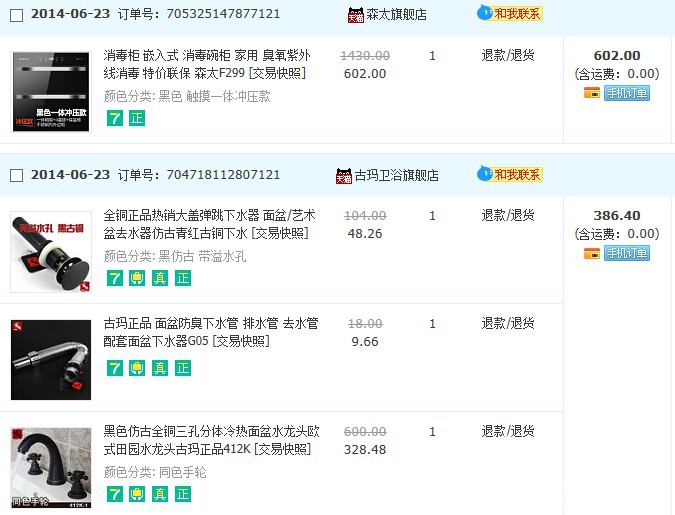Click the credit card icon under 386.40 total
The height and width of the screenshot is (515, 675).
pos(591,253)
